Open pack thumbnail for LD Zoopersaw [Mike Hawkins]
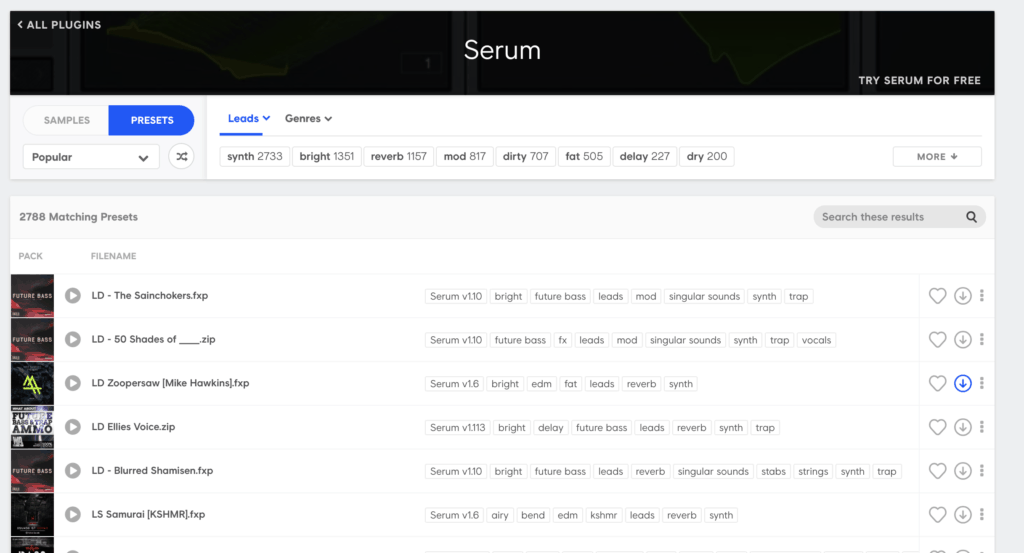This screenshot has height=553, width=1024. tap(32, 383)
